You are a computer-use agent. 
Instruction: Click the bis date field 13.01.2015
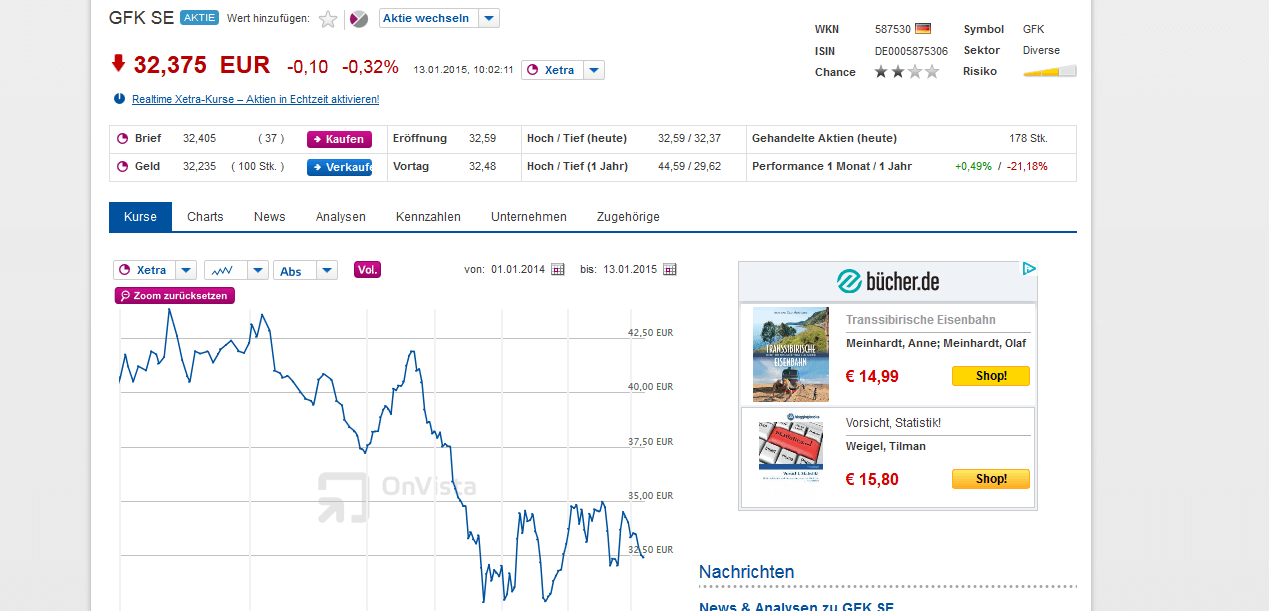pos(630,270)
